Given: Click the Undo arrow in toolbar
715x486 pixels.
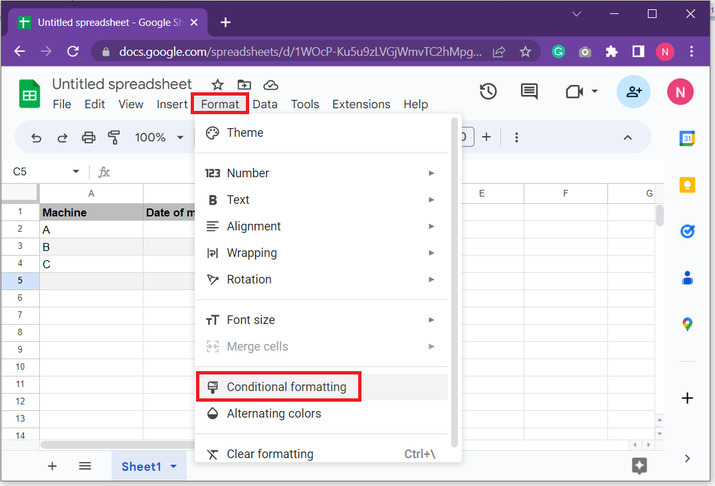Looking at the screenshot, I should (36, 138).
